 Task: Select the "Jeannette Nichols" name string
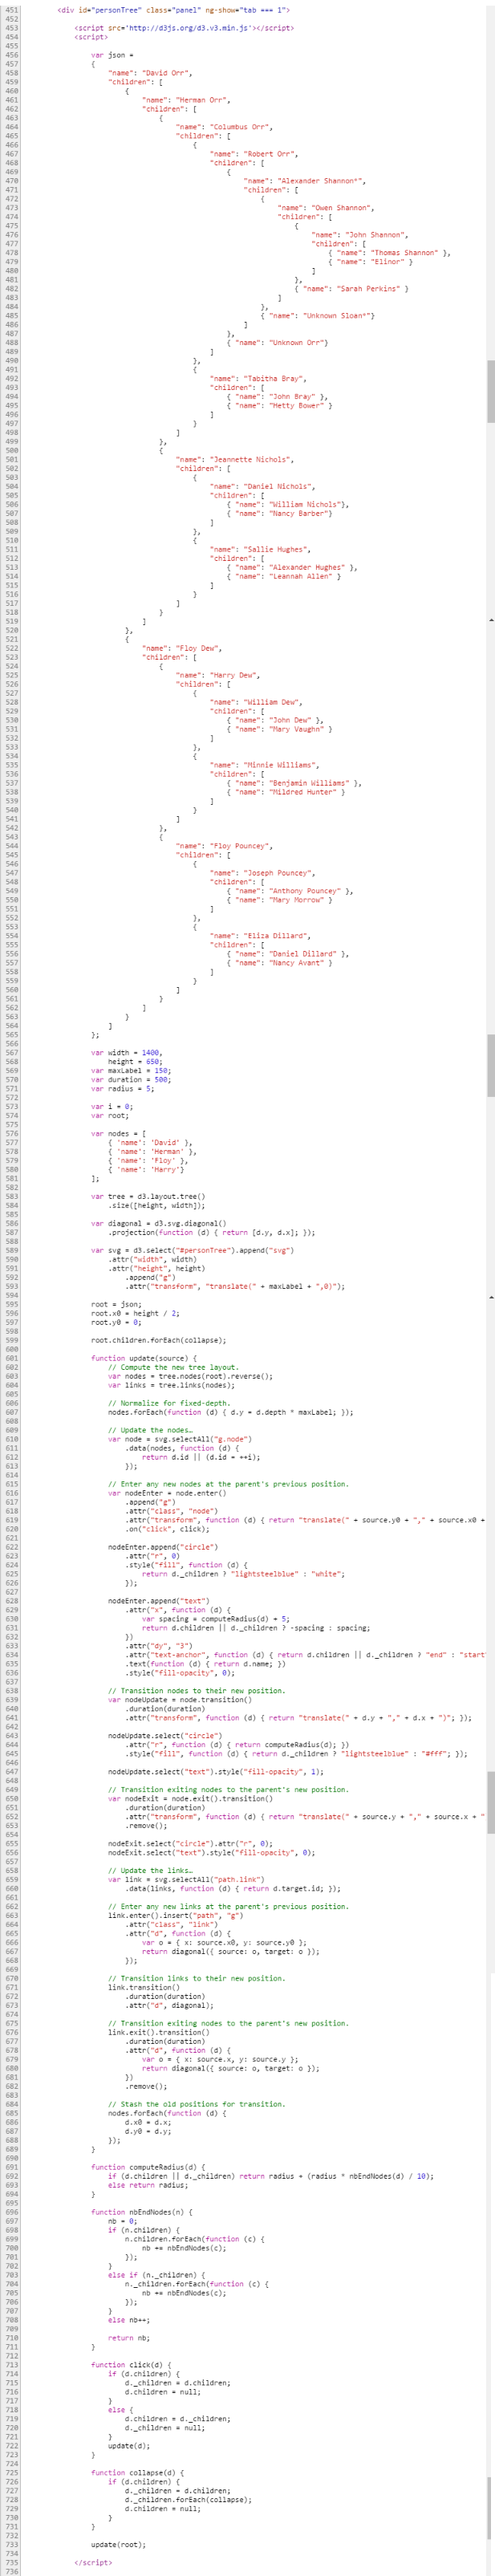click(252, 460)
